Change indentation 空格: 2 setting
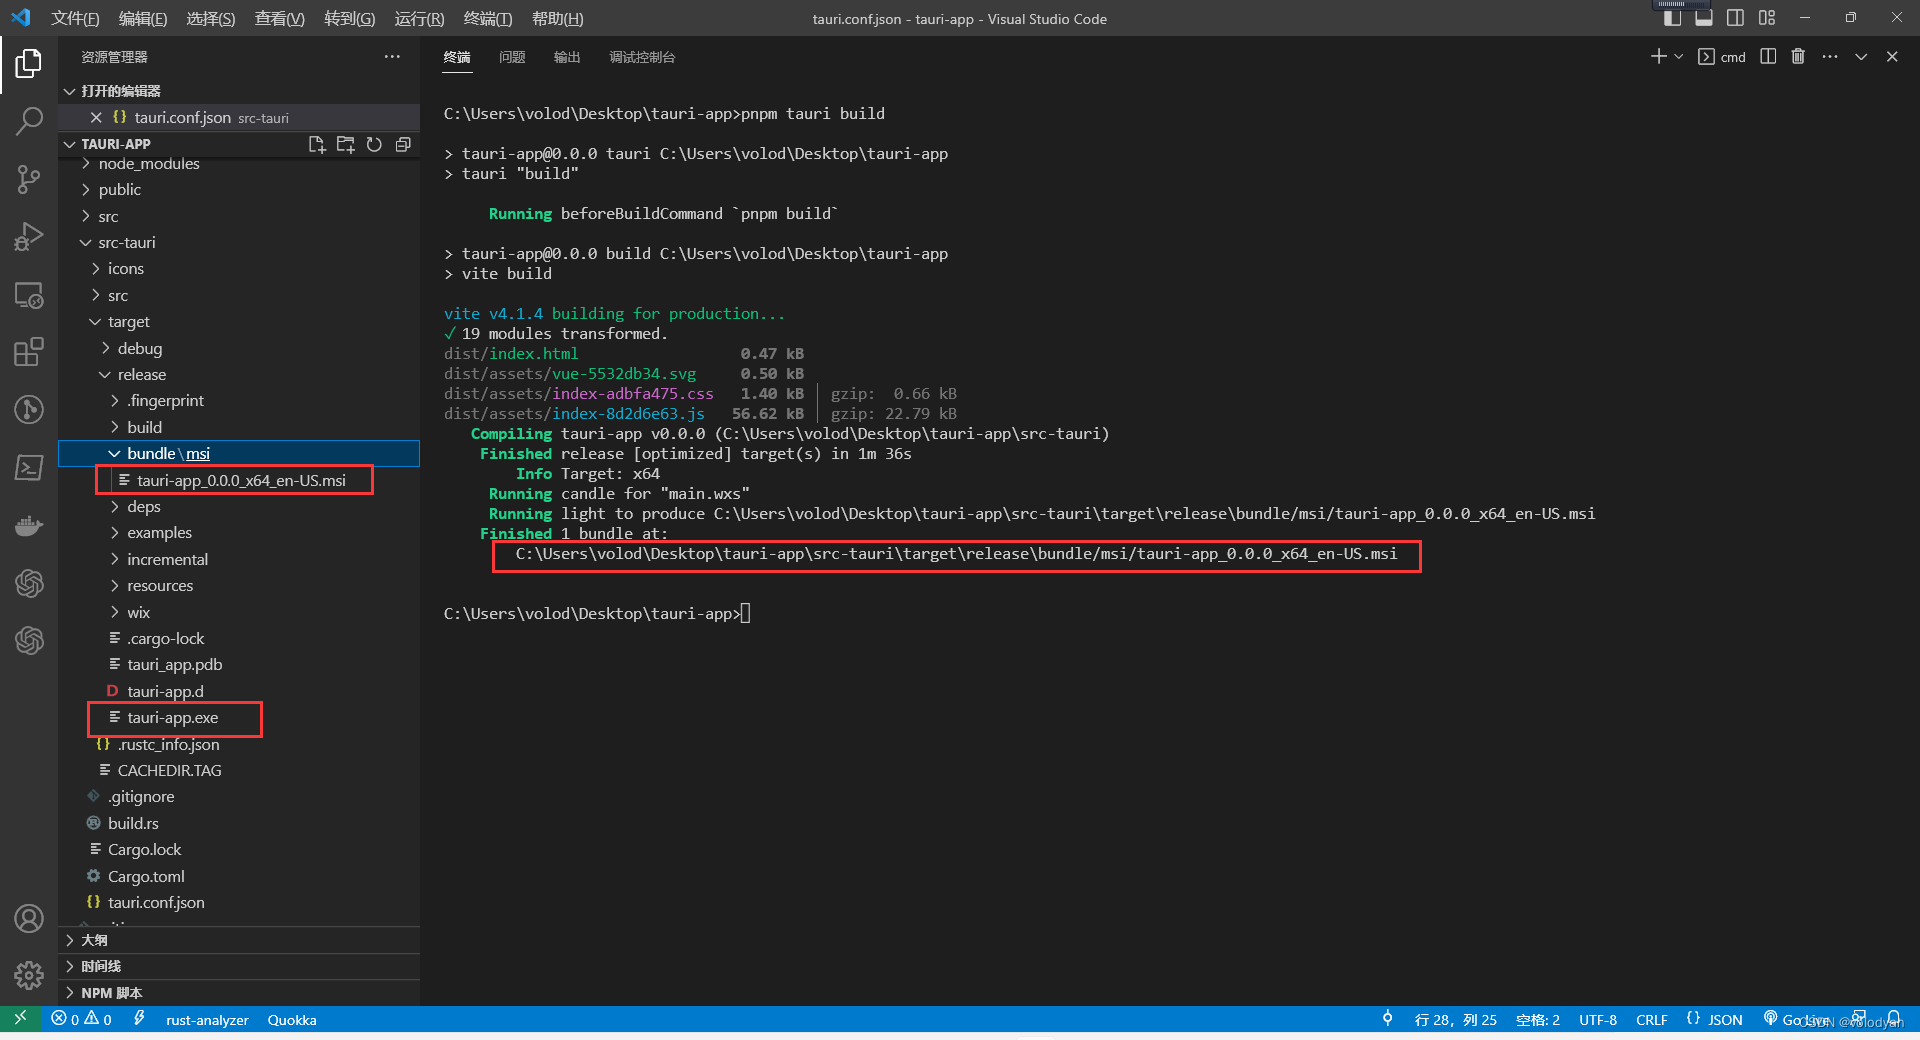The height and width of the screenshot is (1040, 1920). coord(1538,1019)
